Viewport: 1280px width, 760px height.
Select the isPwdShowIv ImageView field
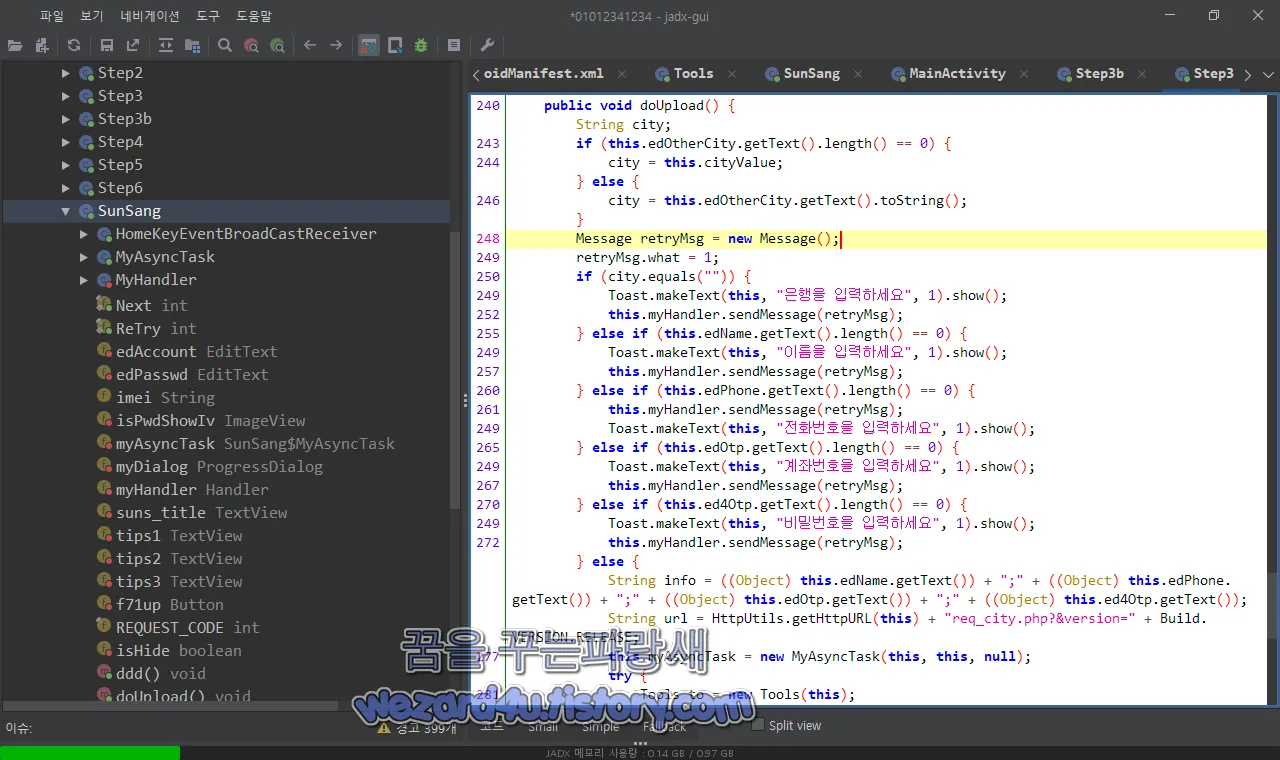click(x=201, y=421)
